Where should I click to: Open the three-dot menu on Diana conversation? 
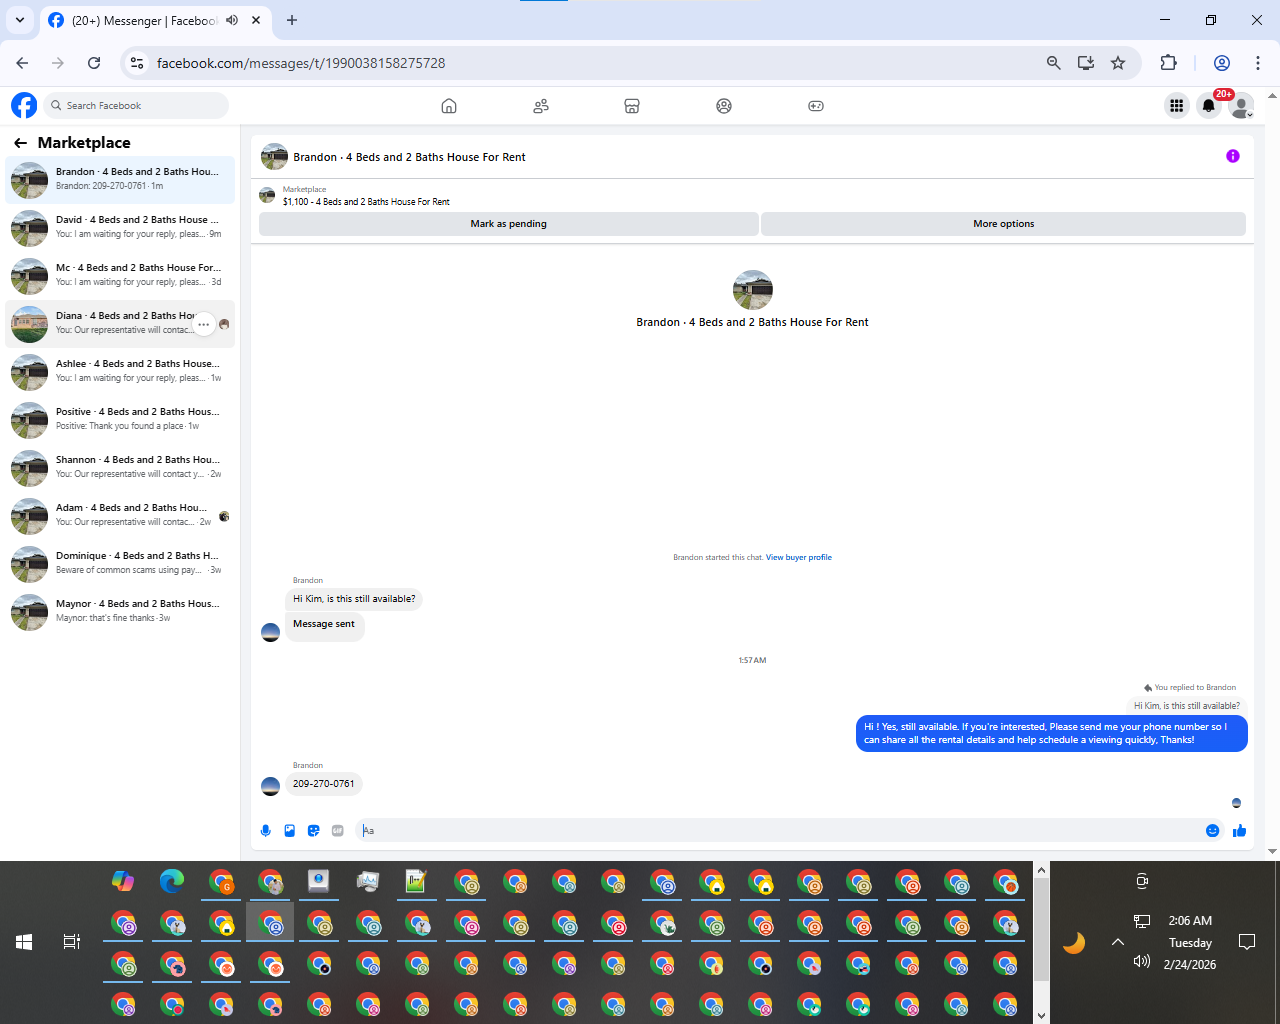tap(204, 324)
